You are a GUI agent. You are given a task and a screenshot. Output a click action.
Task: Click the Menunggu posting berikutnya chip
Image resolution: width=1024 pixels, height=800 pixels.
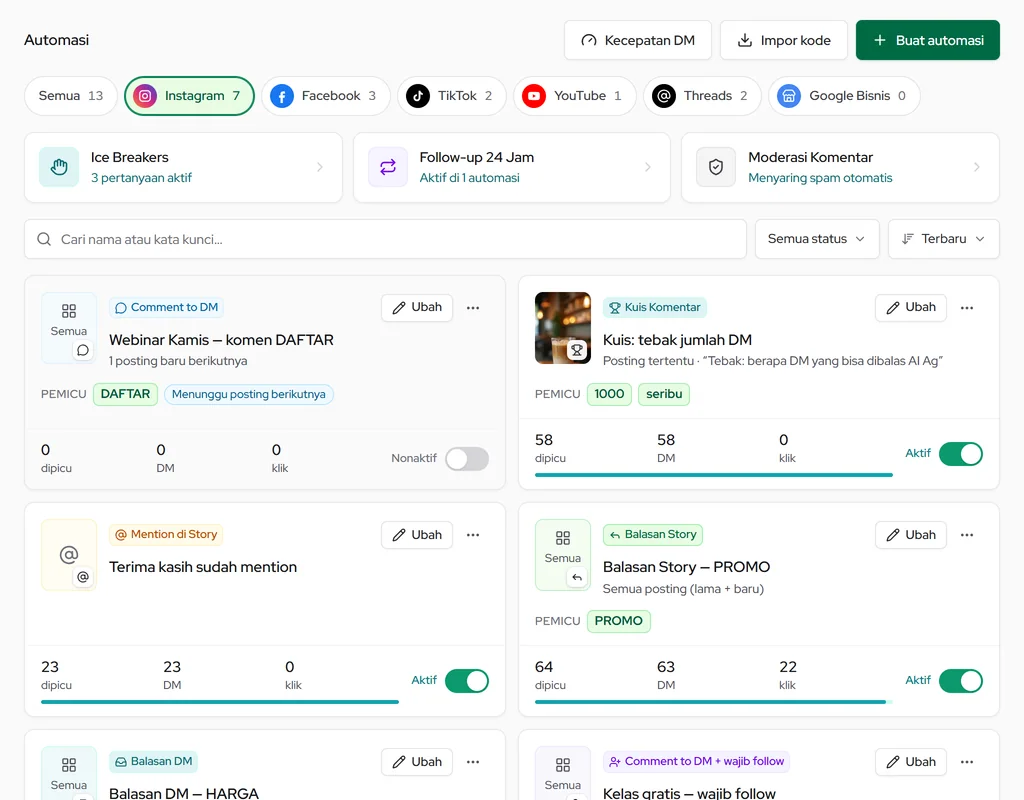[249, 394]
